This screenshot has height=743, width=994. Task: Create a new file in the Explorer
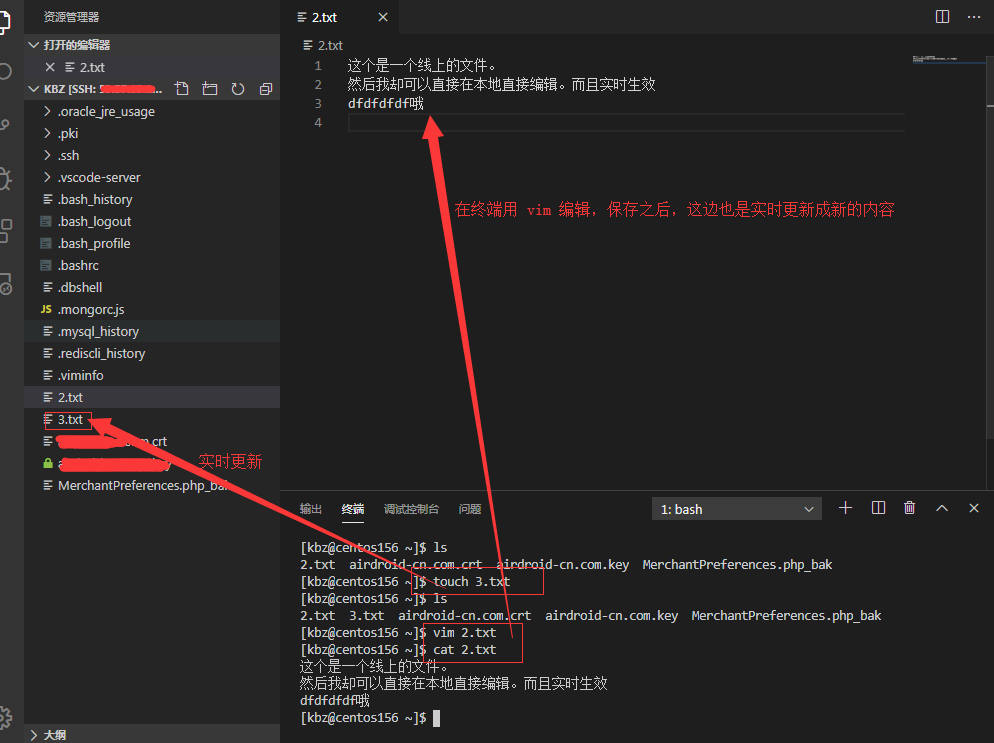(181, 88)
